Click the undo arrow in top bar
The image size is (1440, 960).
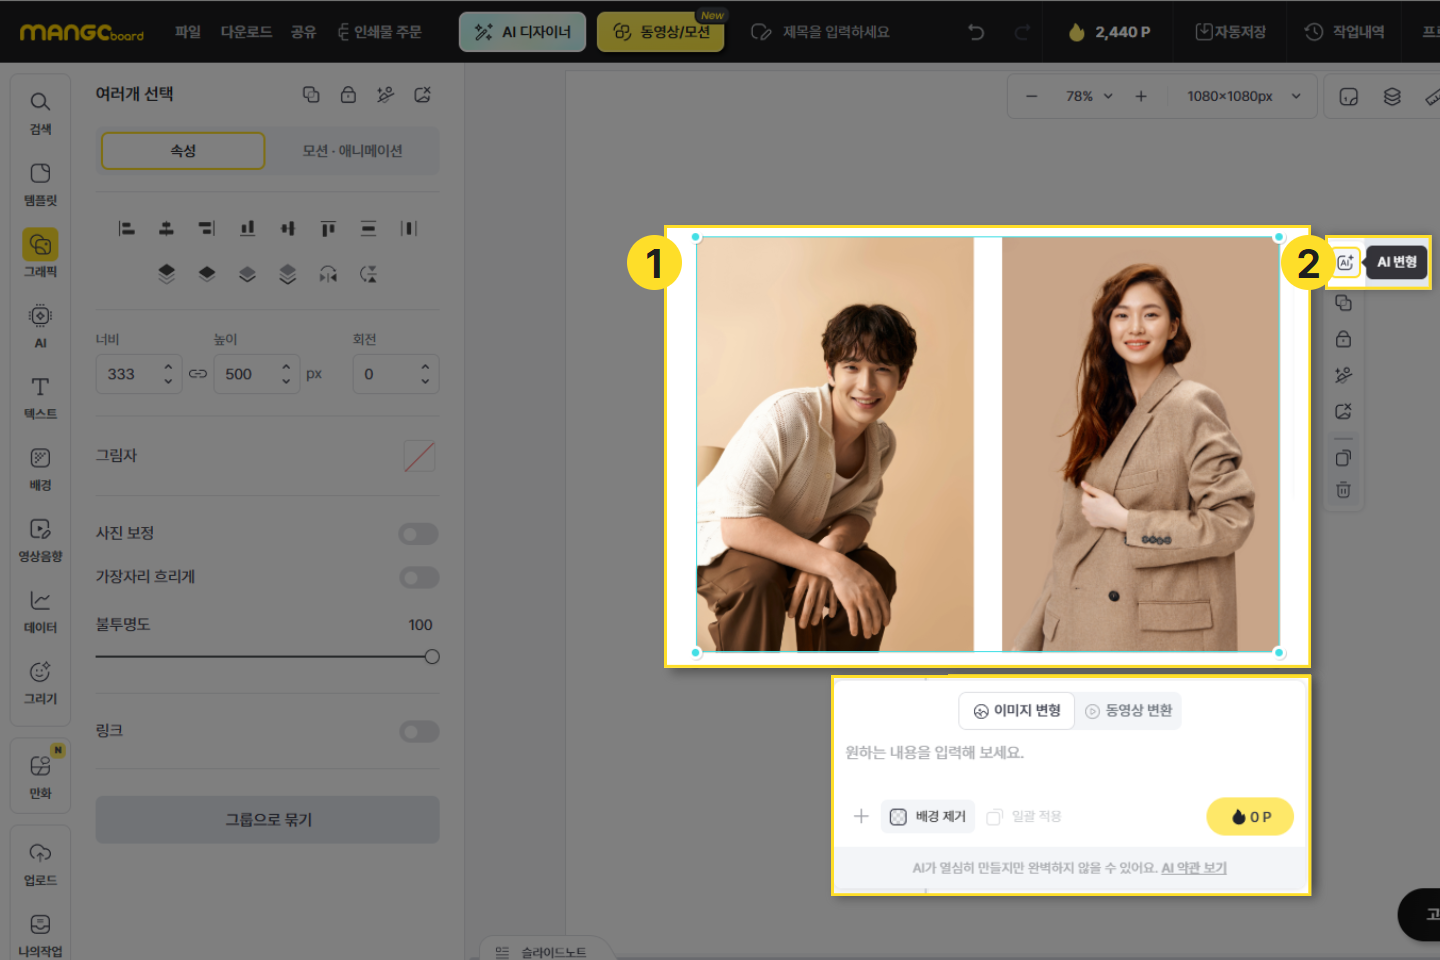click(x=976, y=32)
